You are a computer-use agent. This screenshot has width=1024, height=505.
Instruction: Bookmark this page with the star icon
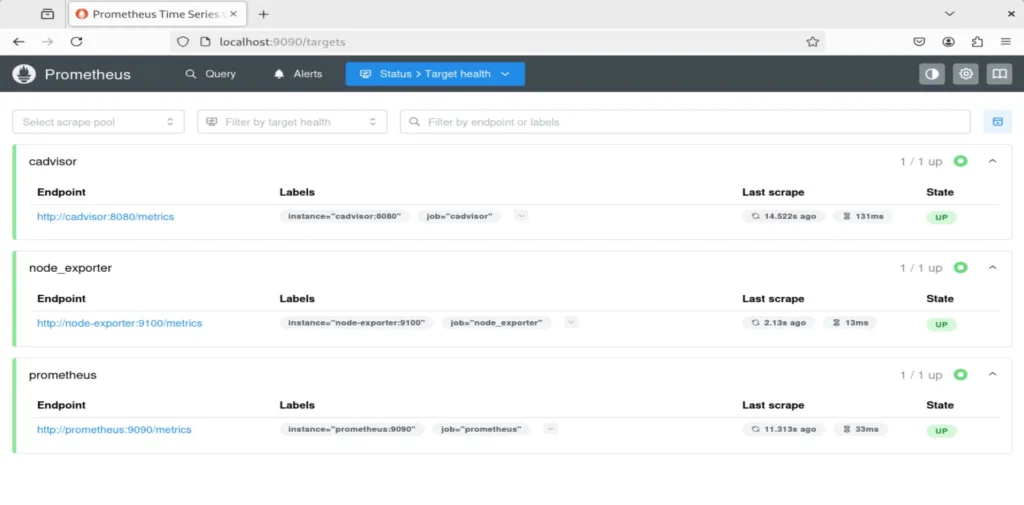tap(813, 42)
